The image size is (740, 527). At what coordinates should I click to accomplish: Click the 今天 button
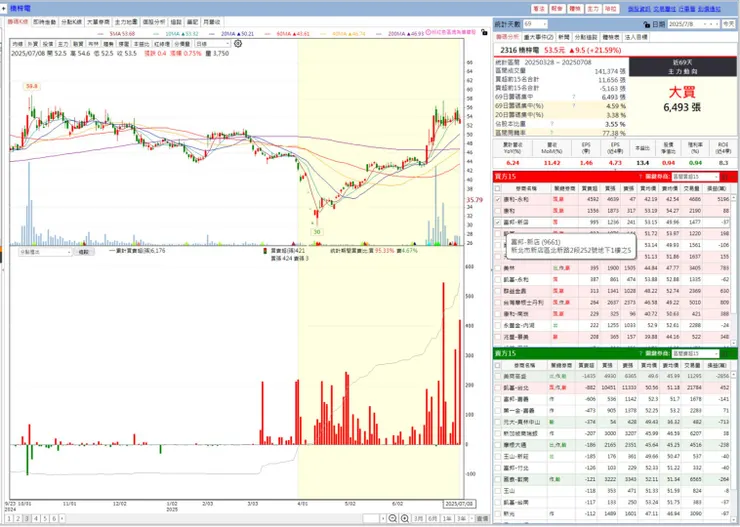coord(728,24)
